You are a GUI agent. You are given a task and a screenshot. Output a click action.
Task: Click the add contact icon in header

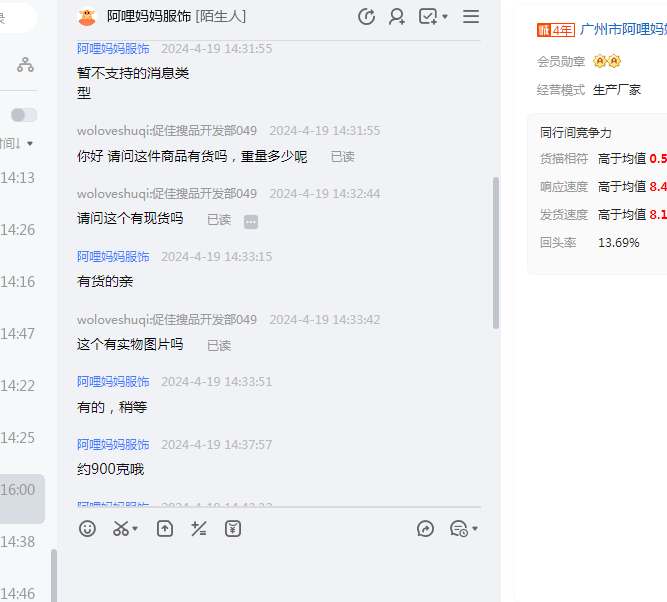coord(397,16)
